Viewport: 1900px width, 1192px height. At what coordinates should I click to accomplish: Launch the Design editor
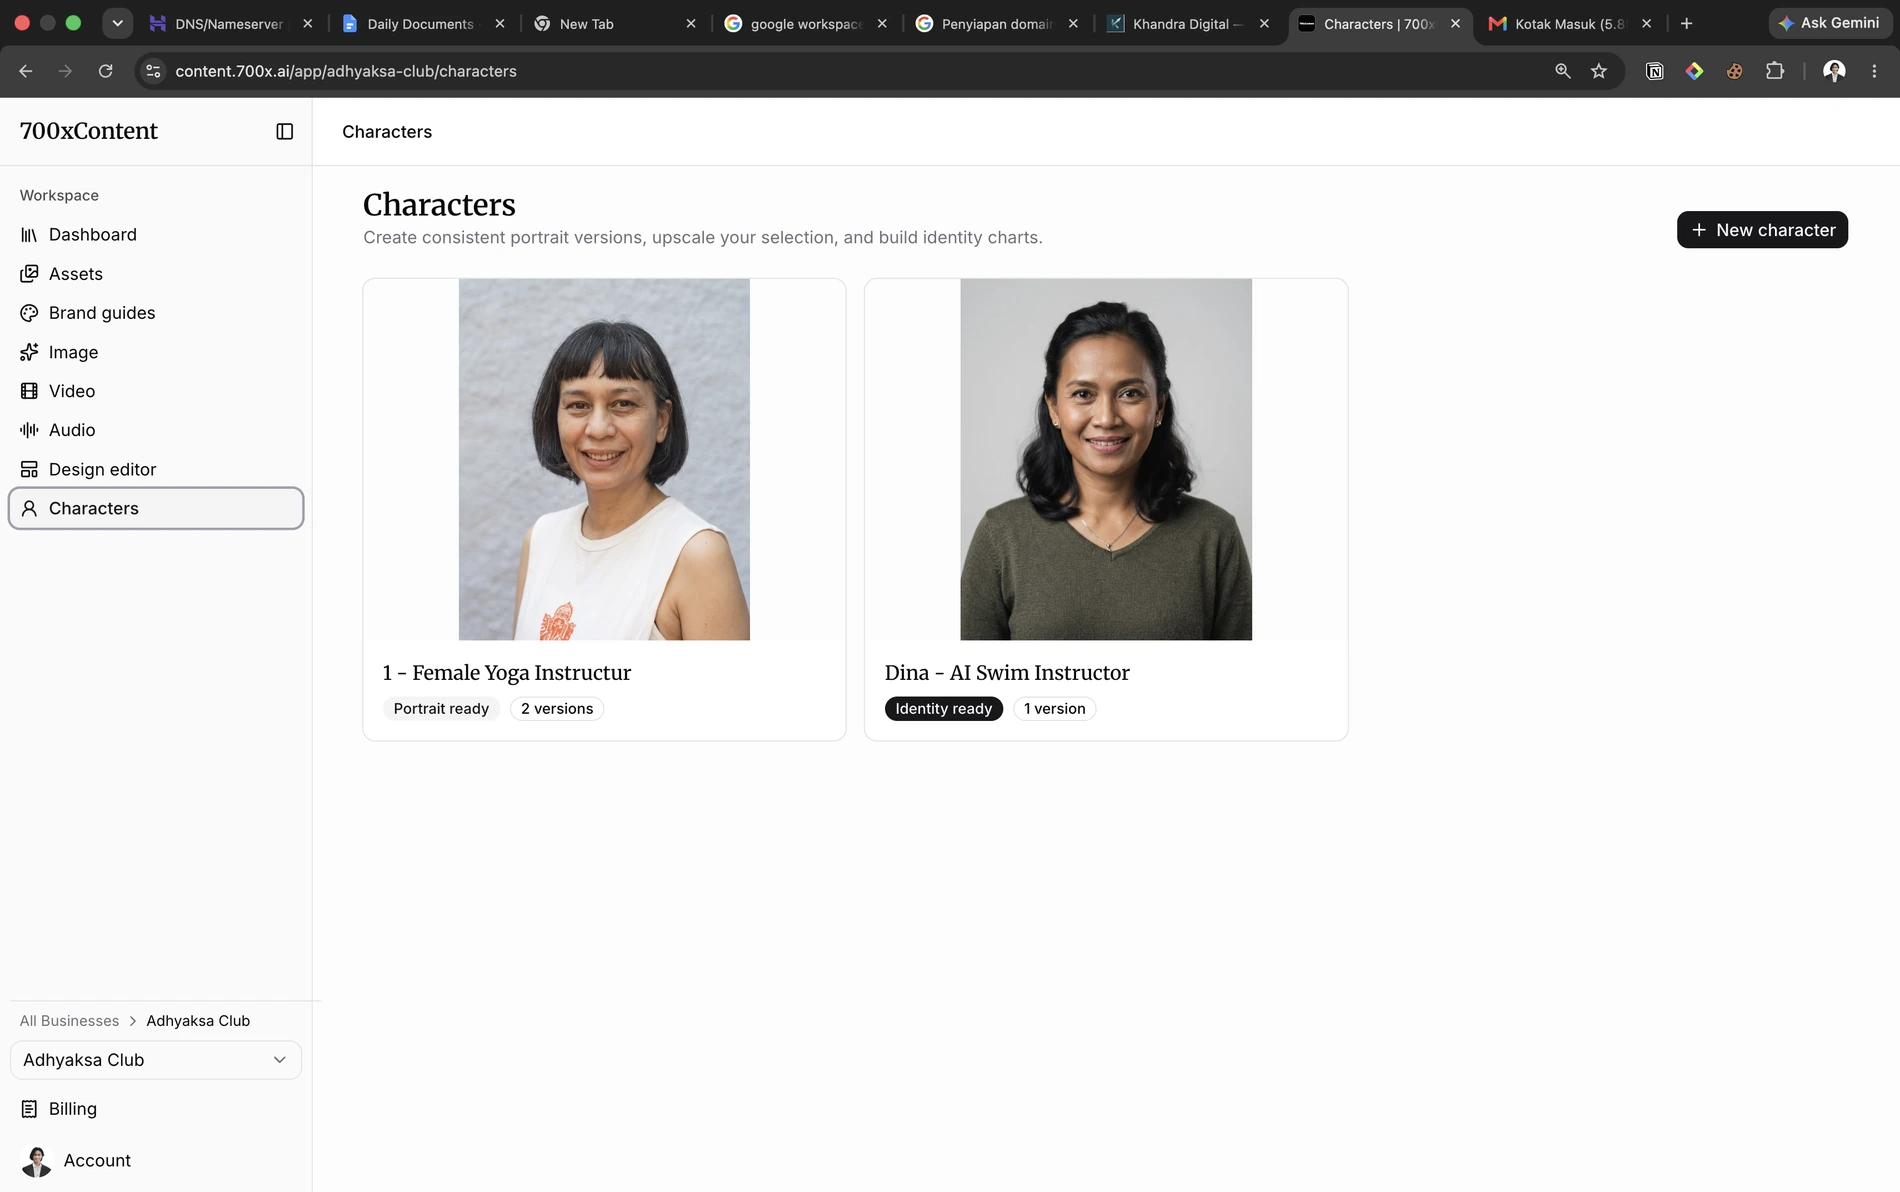tap(156, 469)
